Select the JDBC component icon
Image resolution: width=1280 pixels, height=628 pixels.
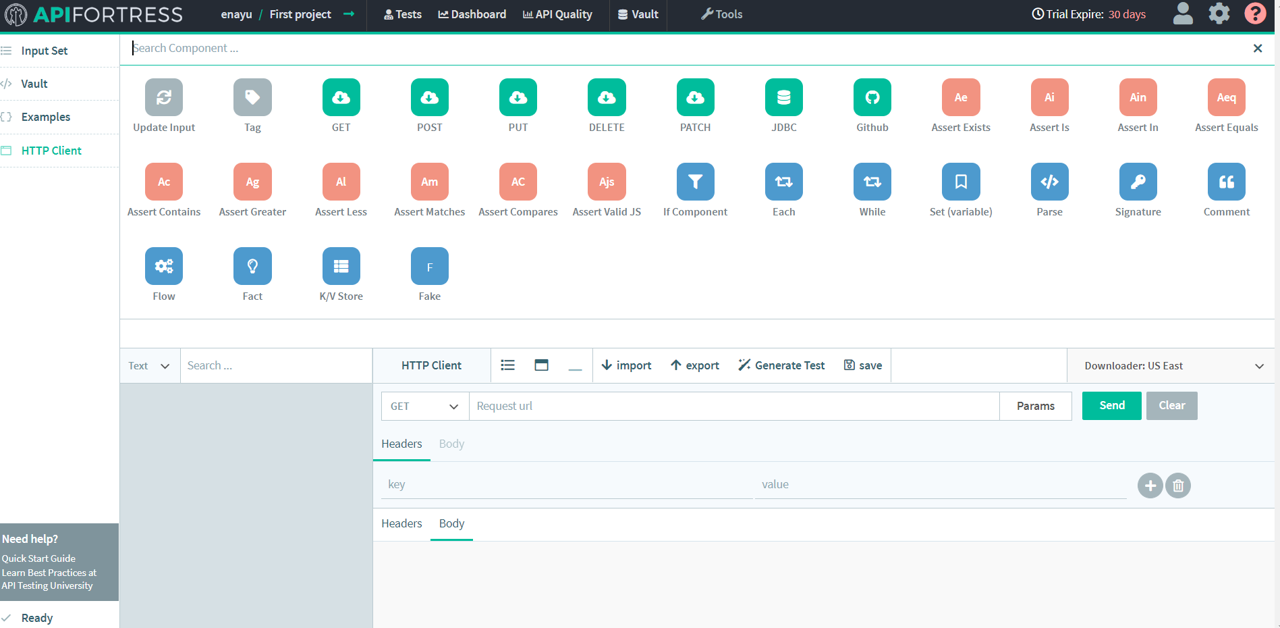(x=784, y=98)
